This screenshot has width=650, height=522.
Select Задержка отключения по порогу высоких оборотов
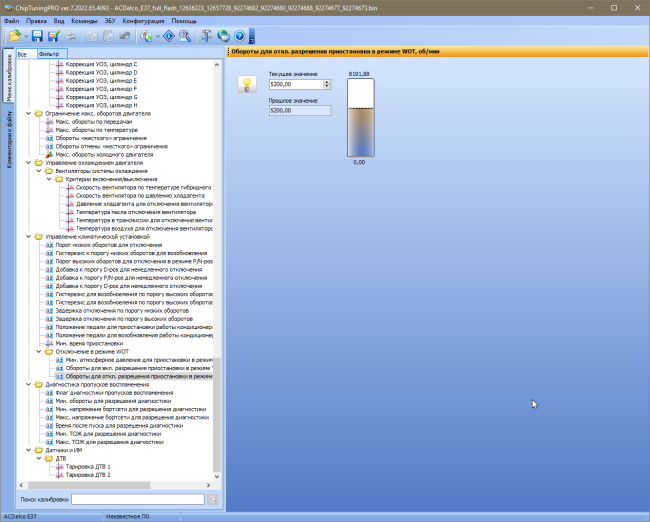coord(124,319)
